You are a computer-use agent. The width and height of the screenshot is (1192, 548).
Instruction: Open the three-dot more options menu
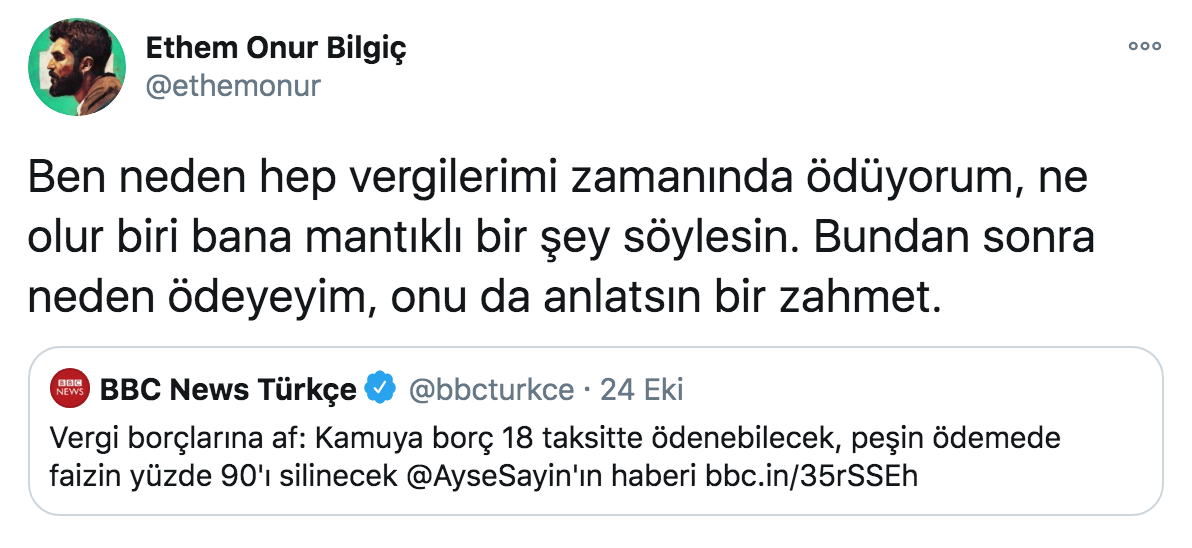1144,46
